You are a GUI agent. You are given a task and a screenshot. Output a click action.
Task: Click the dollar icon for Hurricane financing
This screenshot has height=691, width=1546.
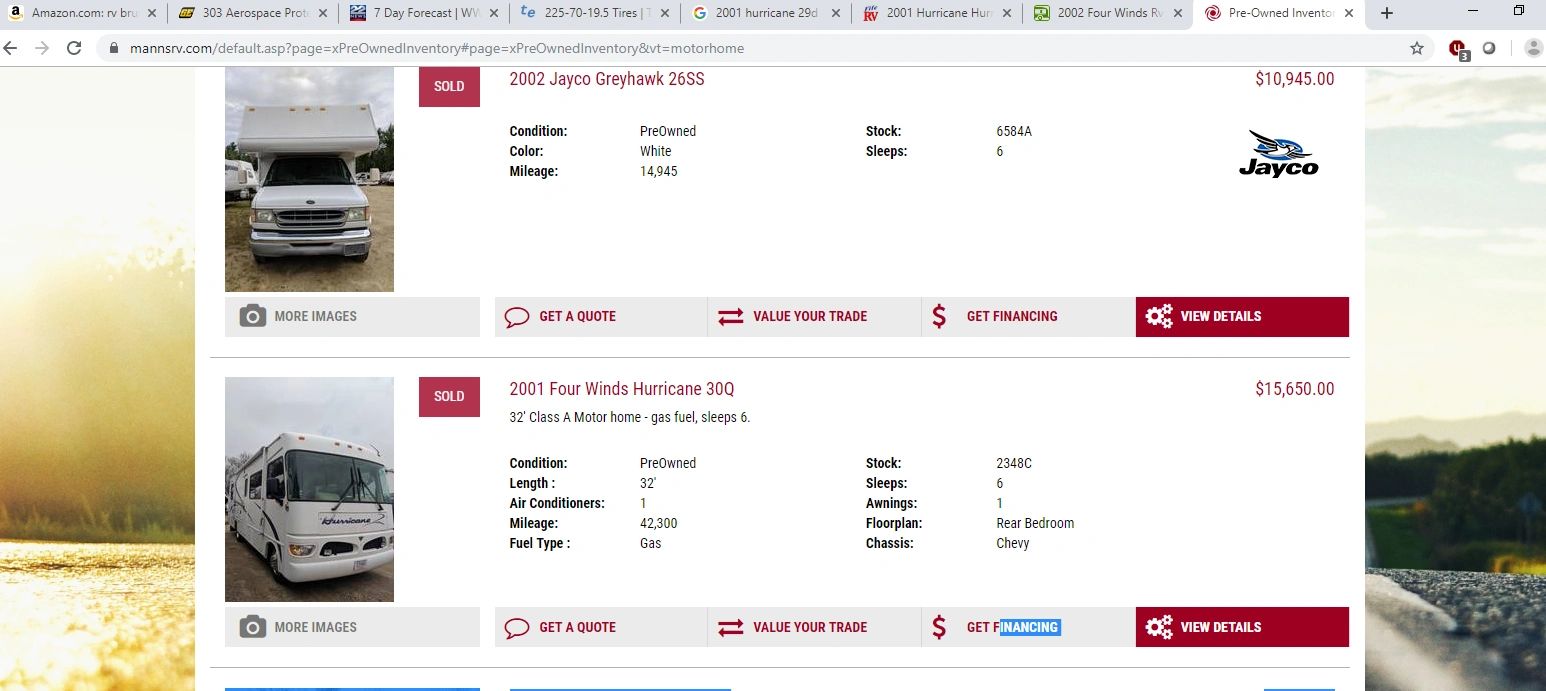938,627
